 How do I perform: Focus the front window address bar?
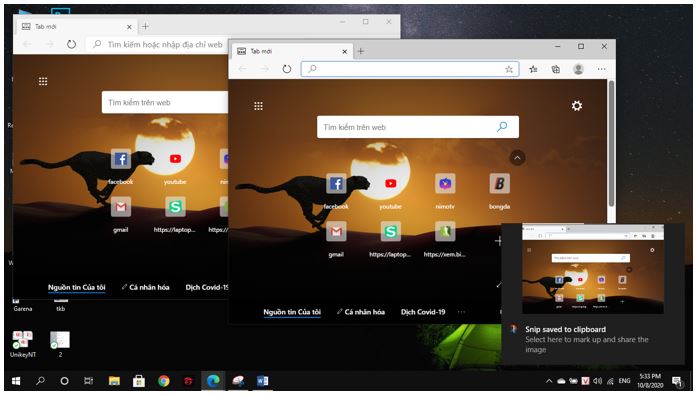(x=410, y=69)
